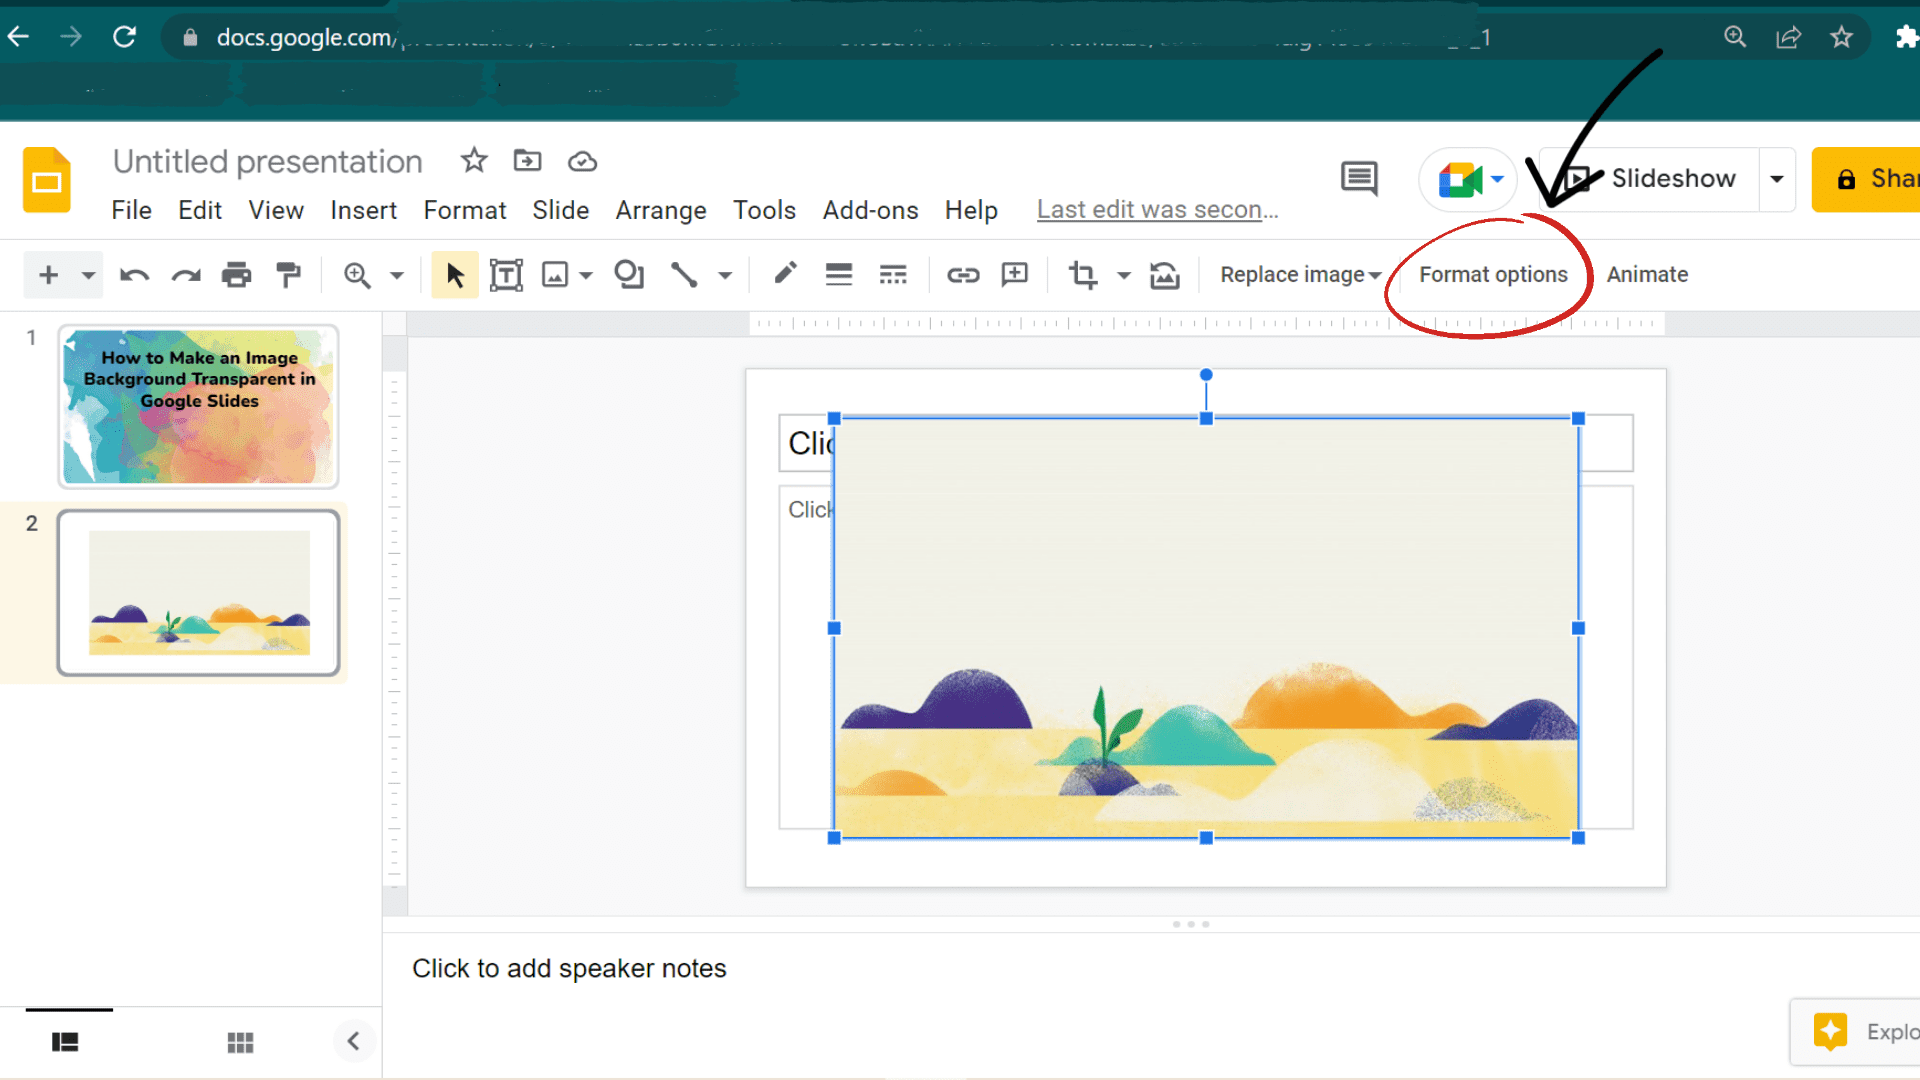Click the add comment icon
This screenshot has width=1920, height=1080.
click(x=1015, y=274)
